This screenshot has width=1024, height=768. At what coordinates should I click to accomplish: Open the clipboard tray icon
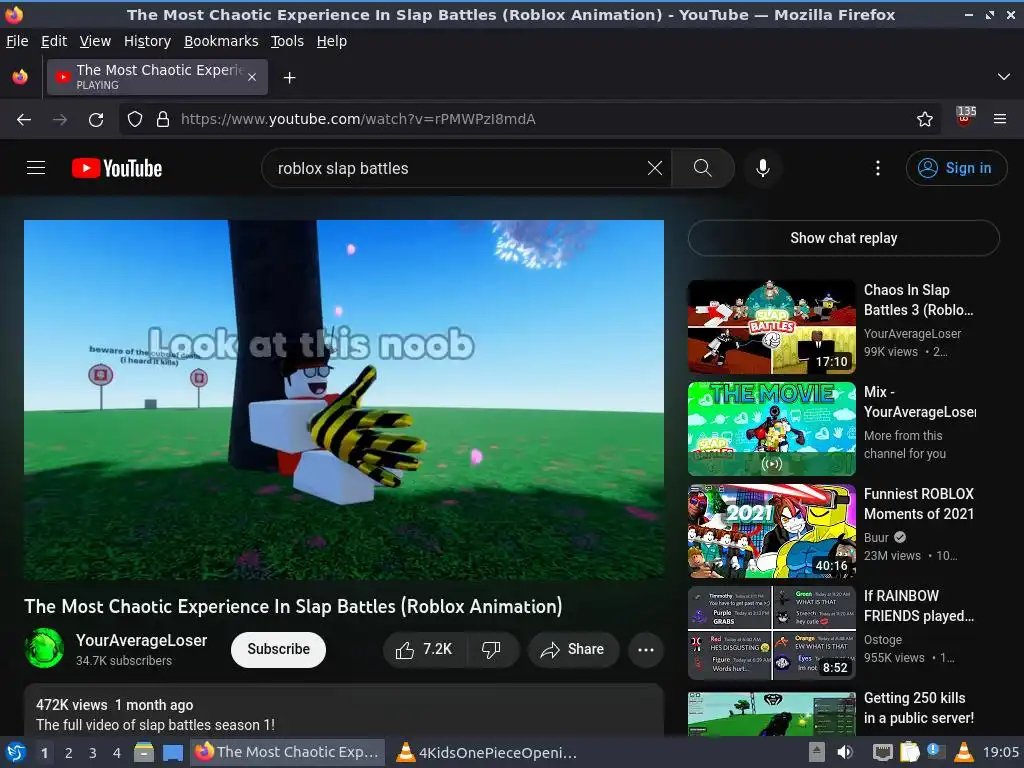tap(909, 752)
